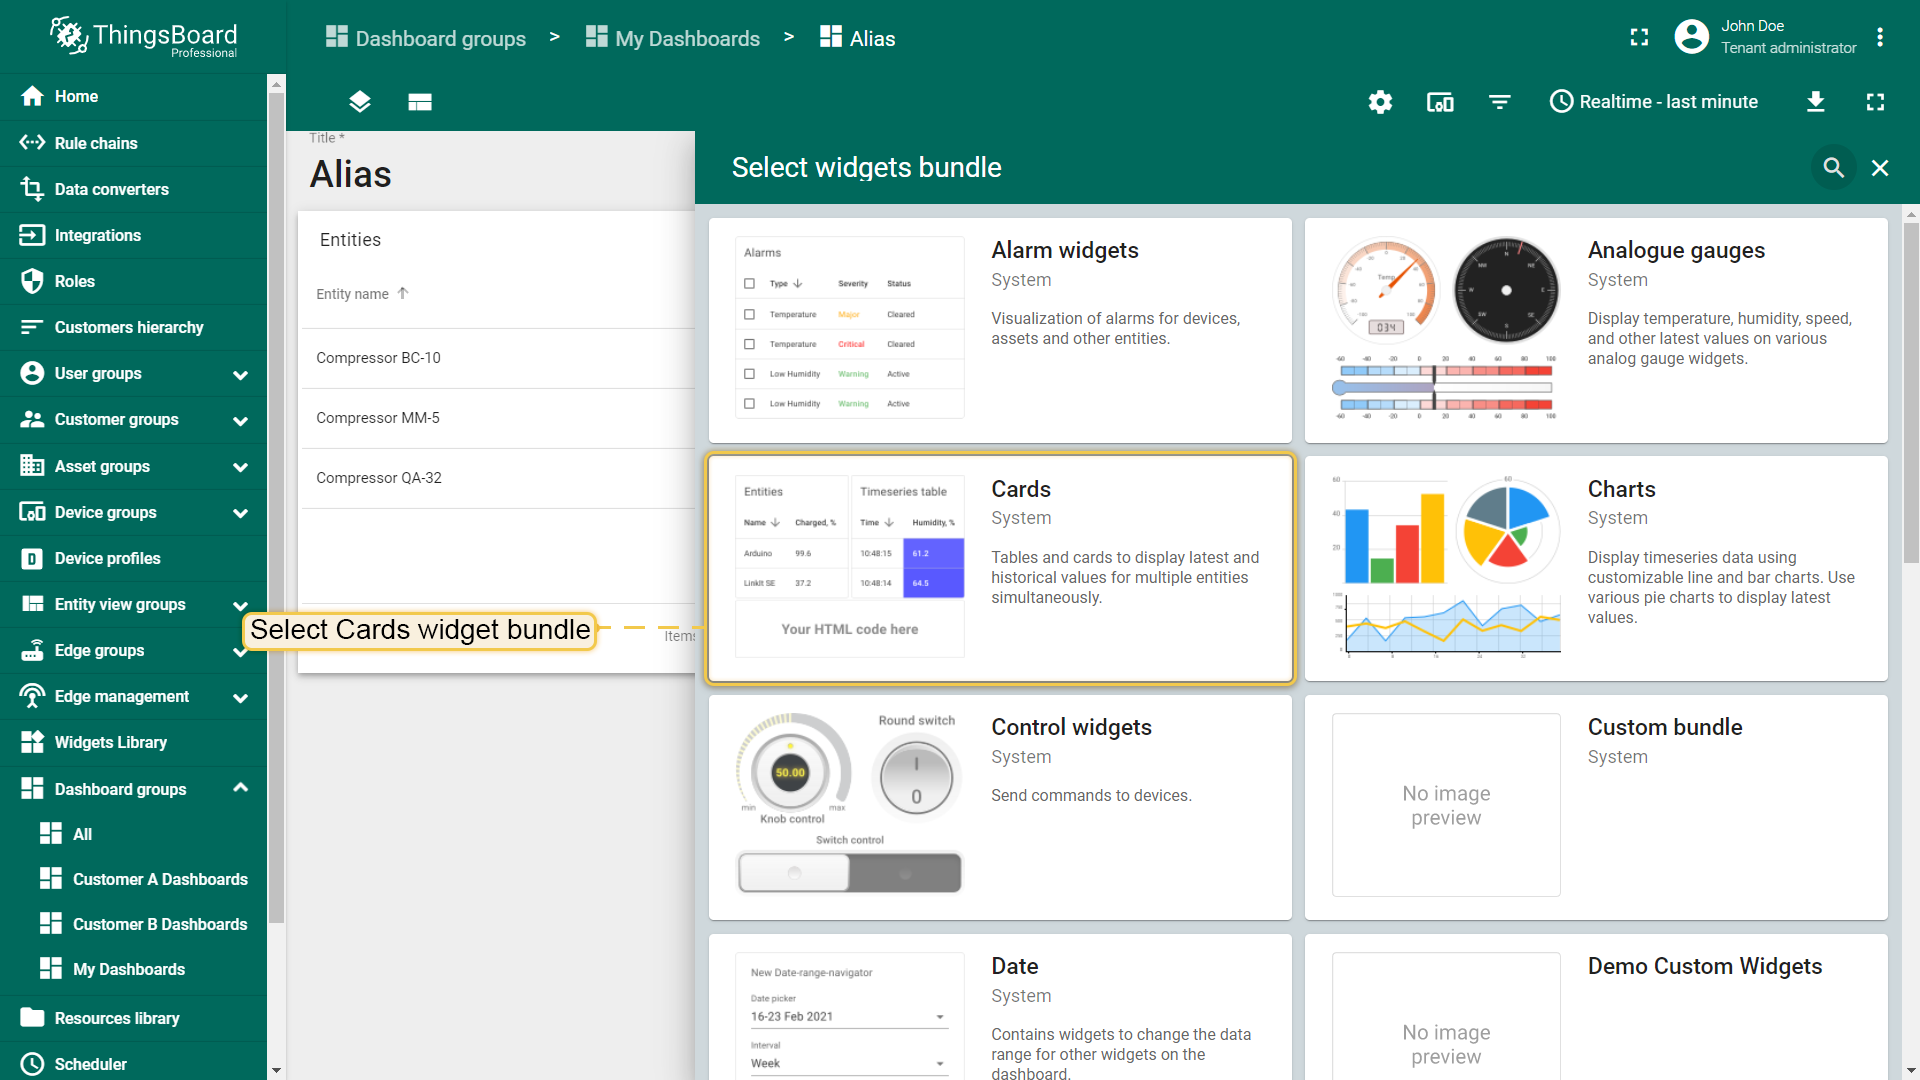Select the Alarm widgets bundle
The image size is (1920, 1080).
[x=1000, y=330]
